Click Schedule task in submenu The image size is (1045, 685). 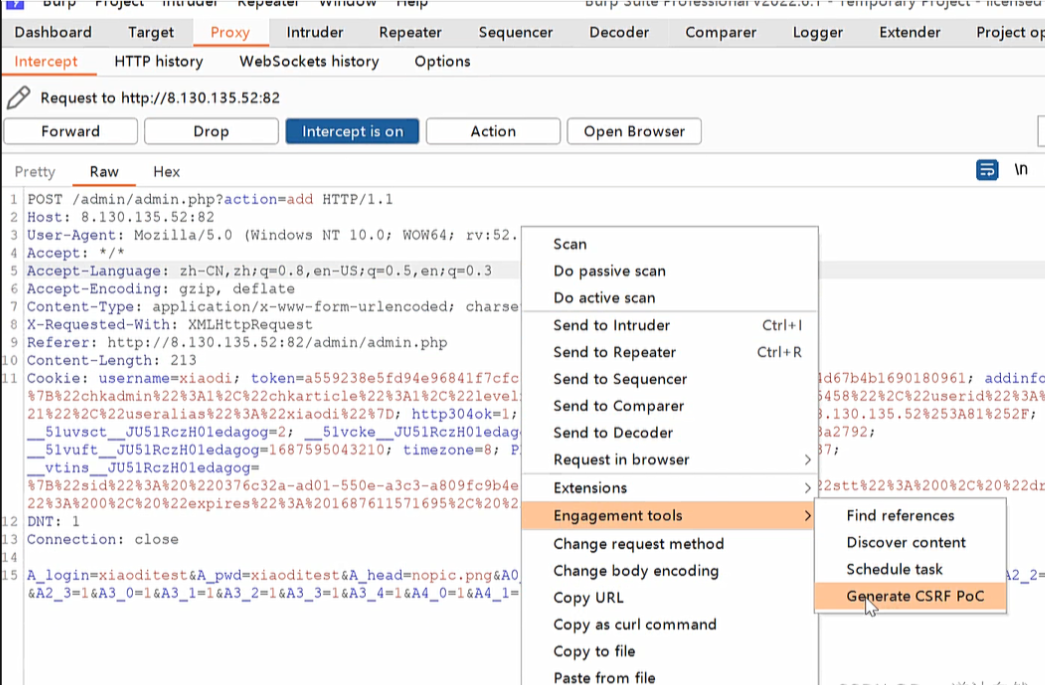pos(910,569)
